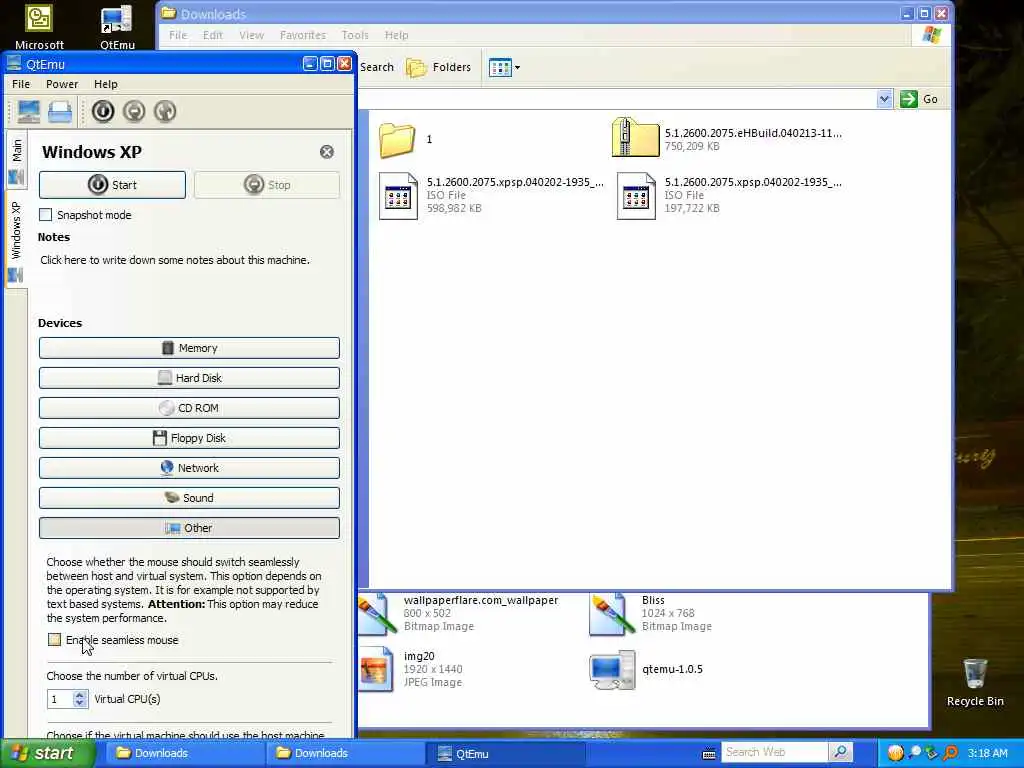The height and width of the screenshot is (768, 1024).
Task: Open the View menu in Downloads window
Action: [x=251, y=35]
